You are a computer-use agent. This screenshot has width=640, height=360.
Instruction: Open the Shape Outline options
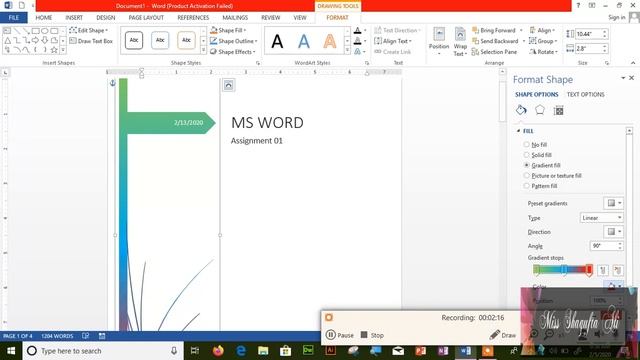(234, 41)
